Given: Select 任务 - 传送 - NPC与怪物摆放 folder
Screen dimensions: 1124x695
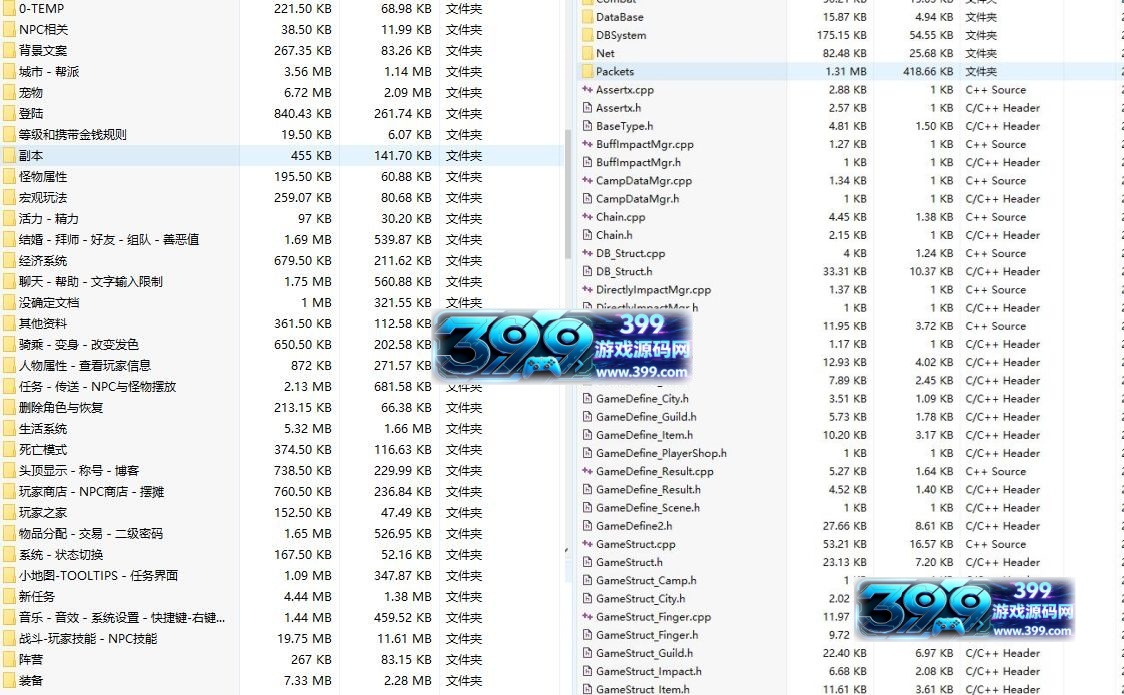Looking at the screenshot, I should tap(97, 386).
